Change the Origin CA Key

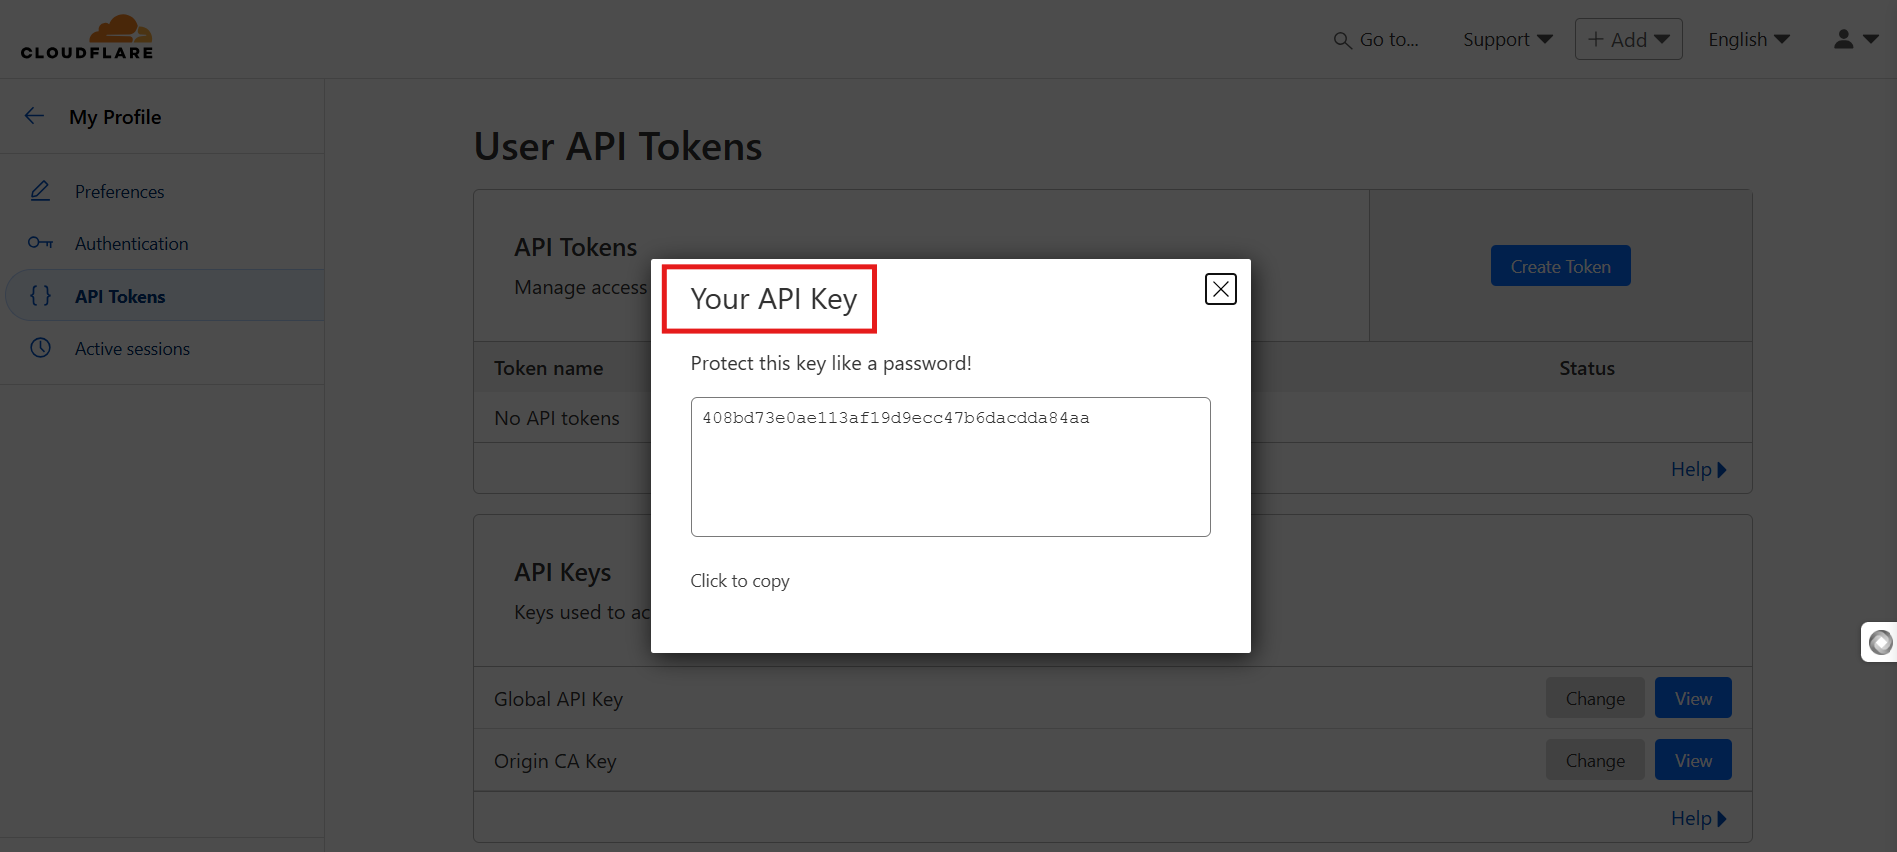point(1594,760)
